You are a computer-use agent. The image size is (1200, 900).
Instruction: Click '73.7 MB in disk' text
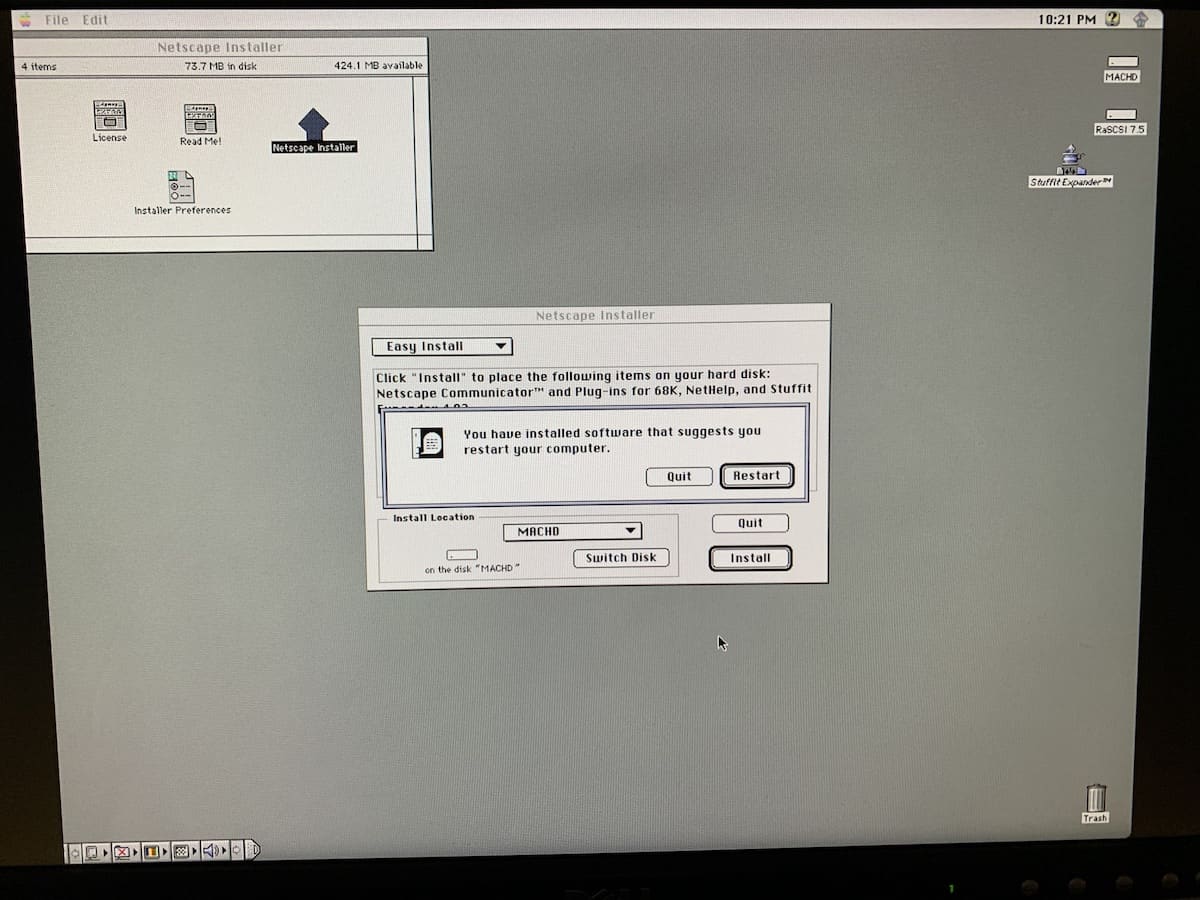pos(220,67)
